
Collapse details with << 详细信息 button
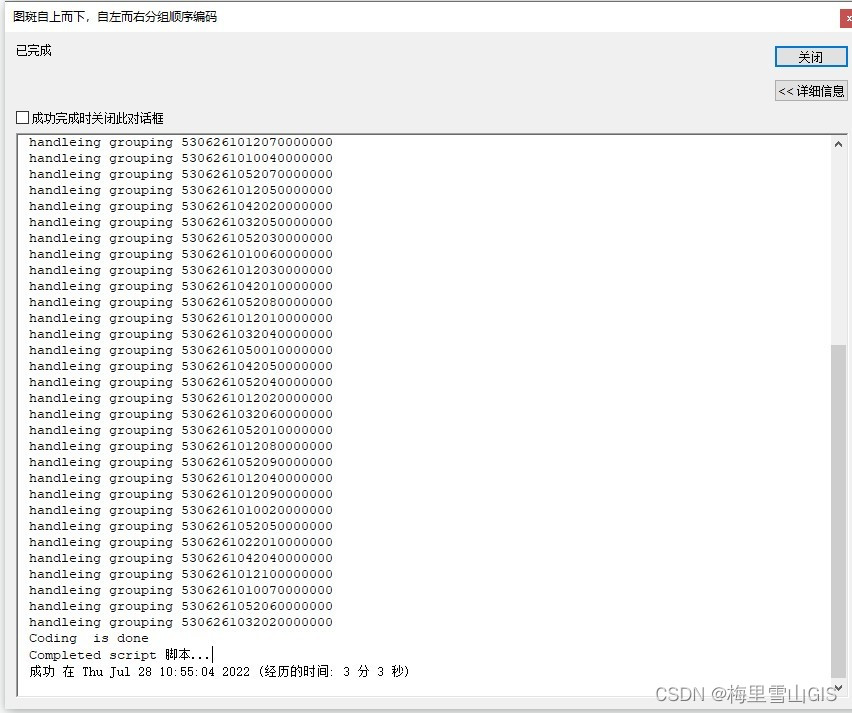pyautogui.click(x=811, y=91)
